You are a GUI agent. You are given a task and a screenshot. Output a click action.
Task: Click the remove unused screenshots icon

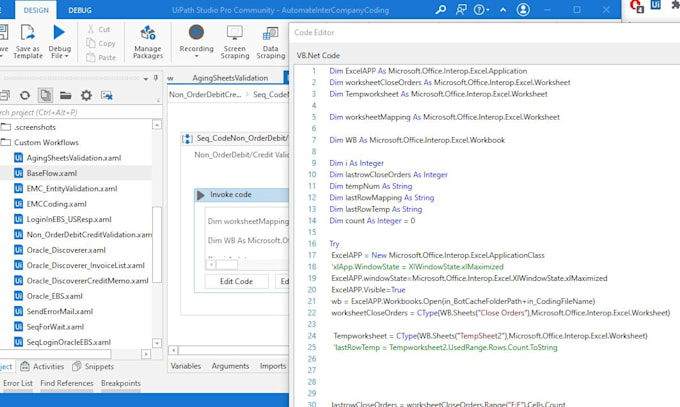pos(107,95)
